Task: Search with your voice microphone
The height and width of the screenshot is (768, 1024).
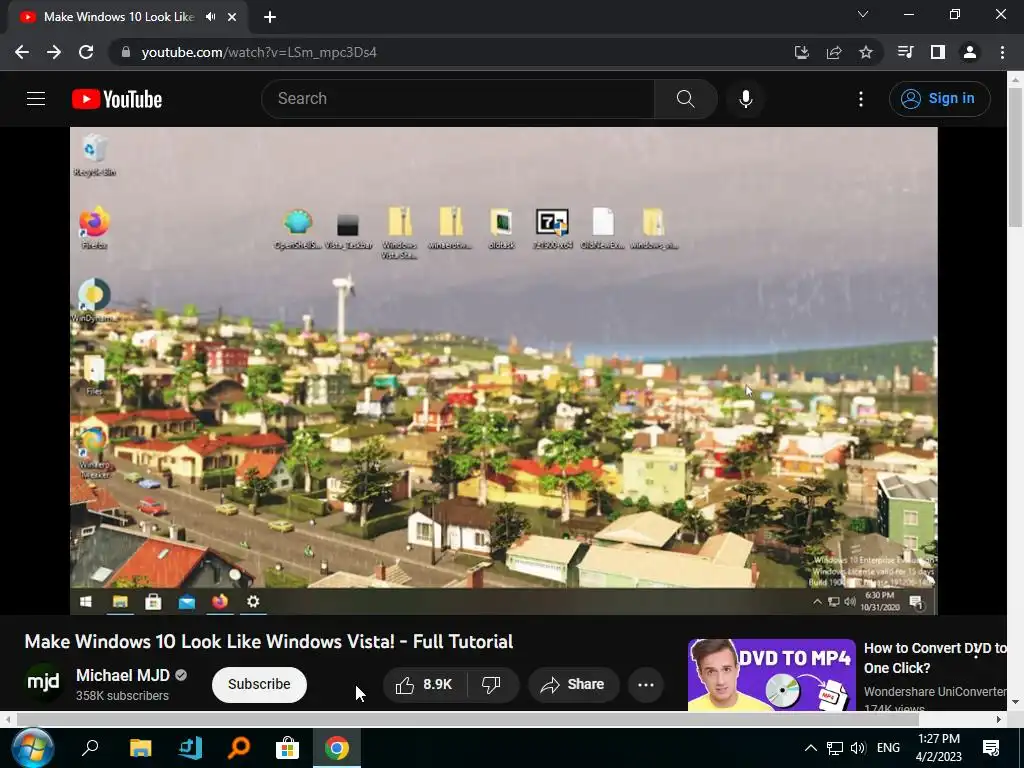Action: (746, 99)
